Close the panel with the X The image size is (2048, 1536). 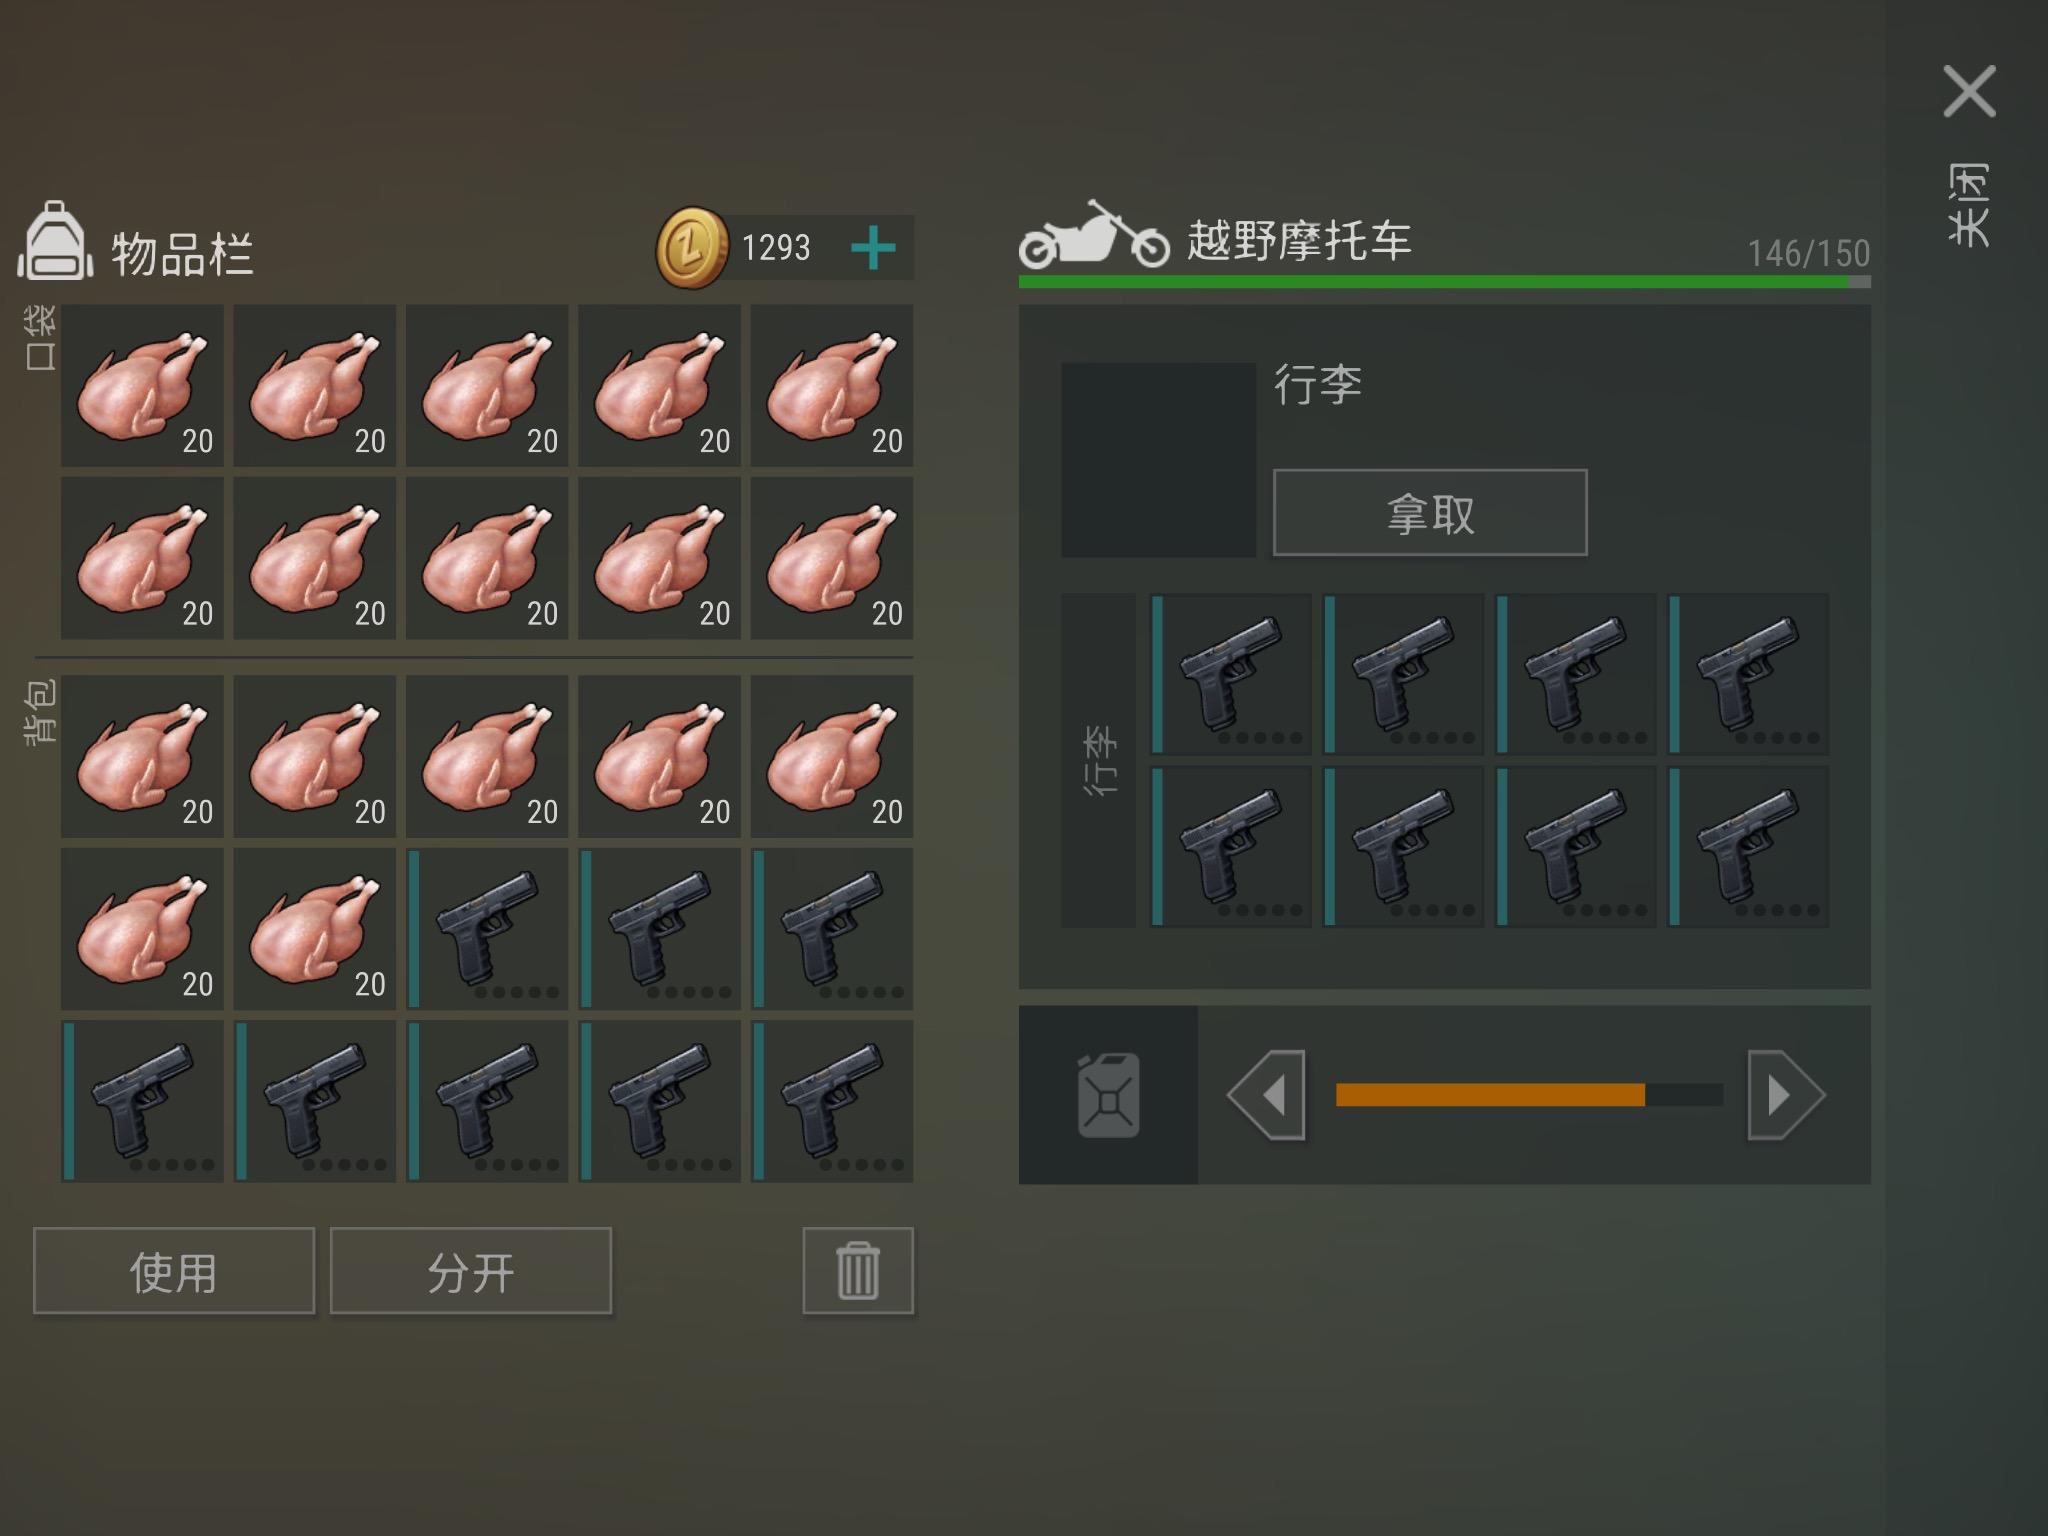click(1969, 92)
